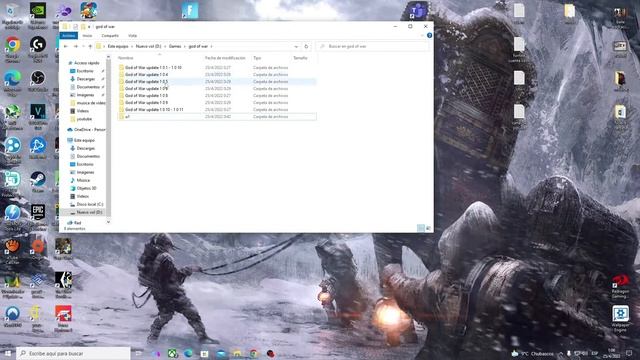Open Quick Access toolbar properties icon in title bar
The image size is (640, 360).
click(x=76, y=27)
